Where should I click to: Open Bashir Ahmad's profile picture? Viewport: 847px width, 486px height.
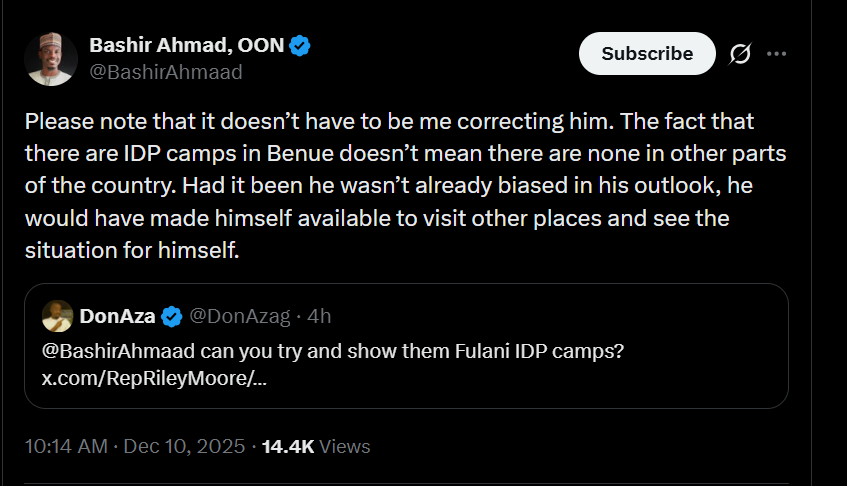[52, 58]
